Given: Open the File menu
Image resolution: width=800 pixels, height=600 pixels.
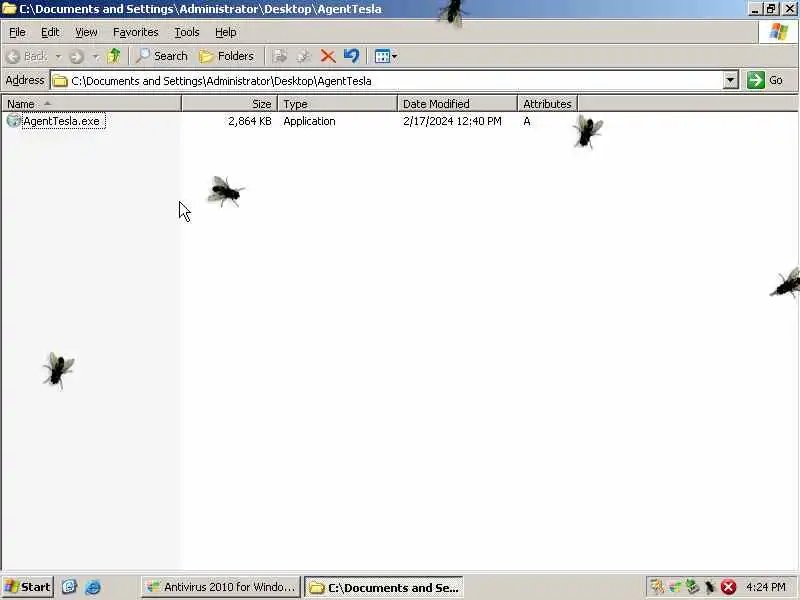Looking at the screenshot, I should pos(17,32).
